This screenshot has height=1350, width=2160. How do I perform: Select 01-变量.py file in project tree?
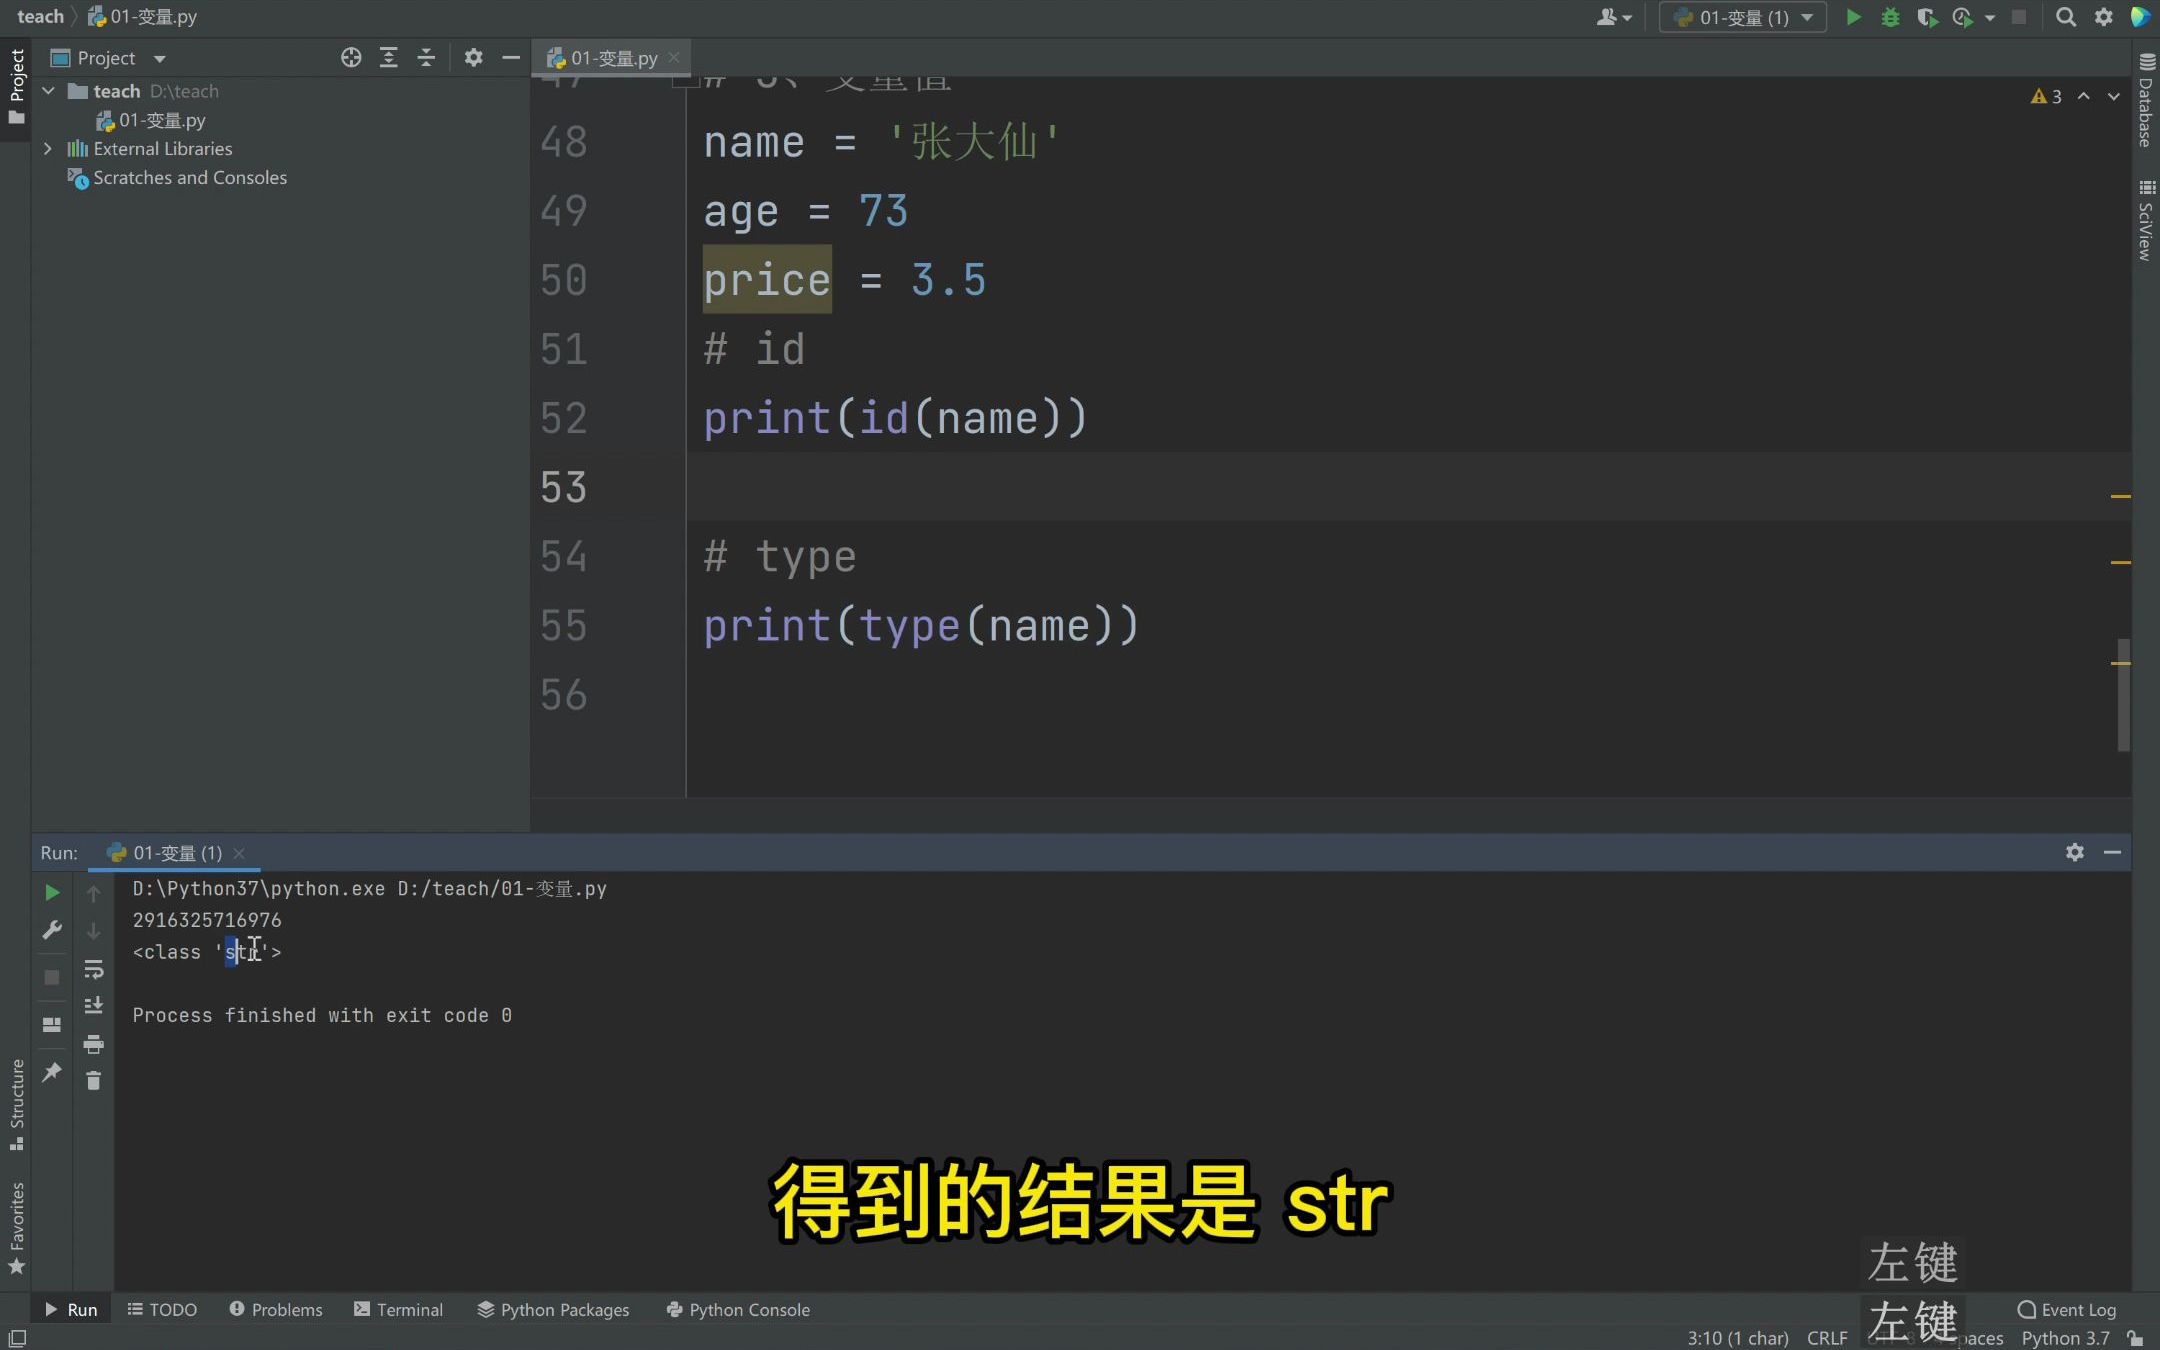[x=163, y=120]
